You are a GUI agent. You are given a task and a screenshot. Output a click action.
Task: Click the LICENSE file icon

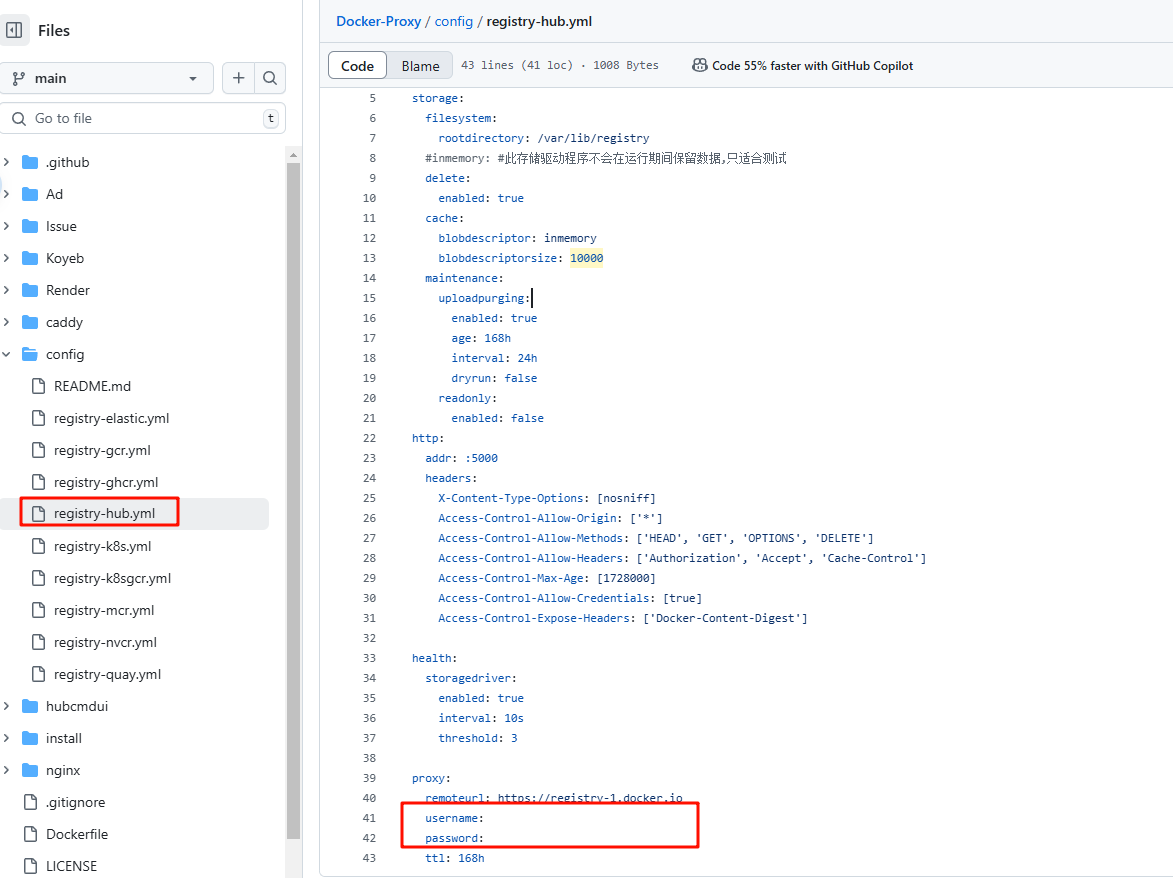click(29, 866)
